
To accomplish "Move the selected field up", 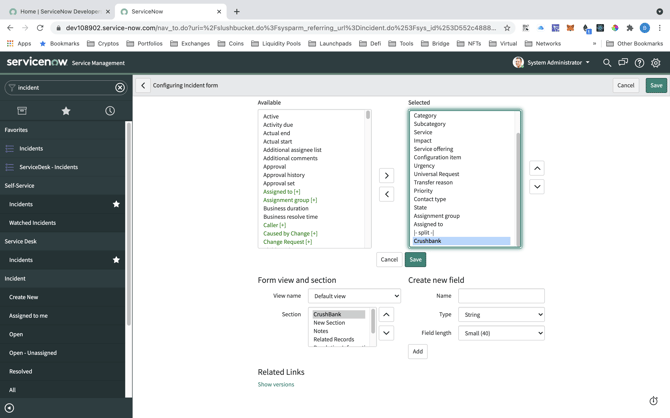I will 537,168.
